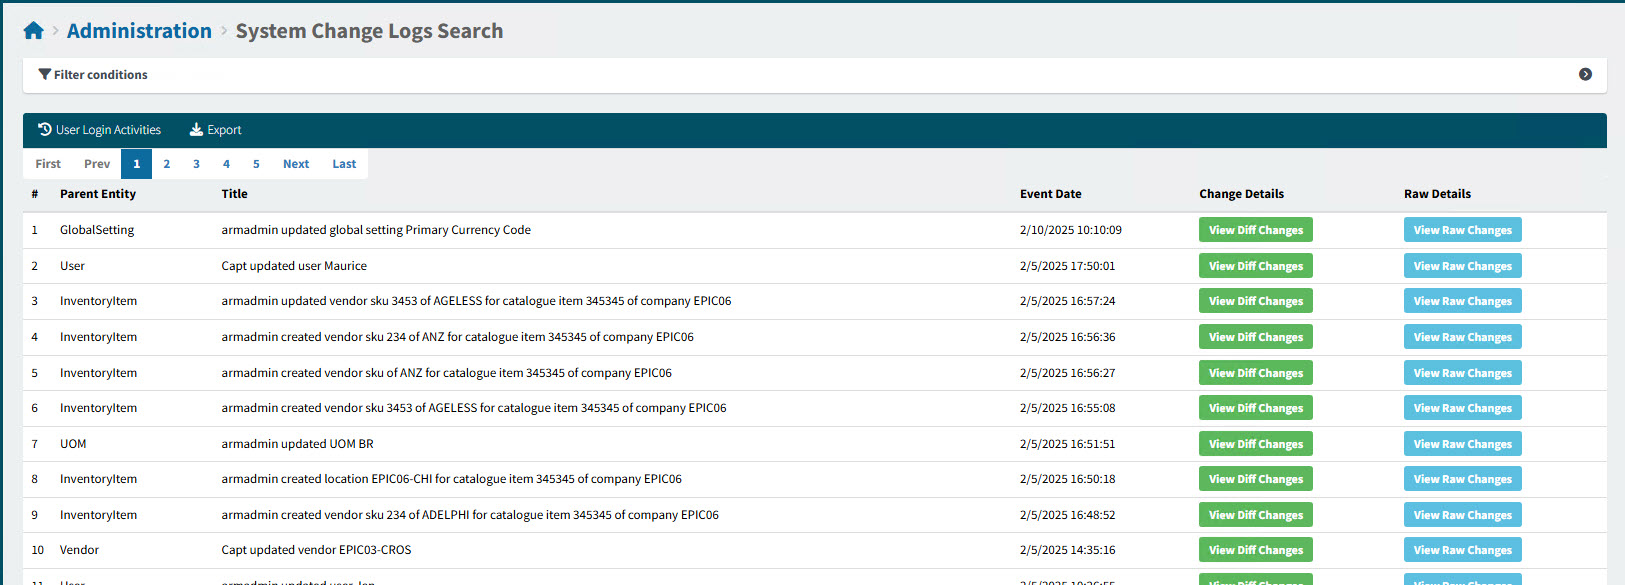Click the home icon in breadcrumb
The height and width of the screenshot is (585, 1625).
(x=33, y=31)
